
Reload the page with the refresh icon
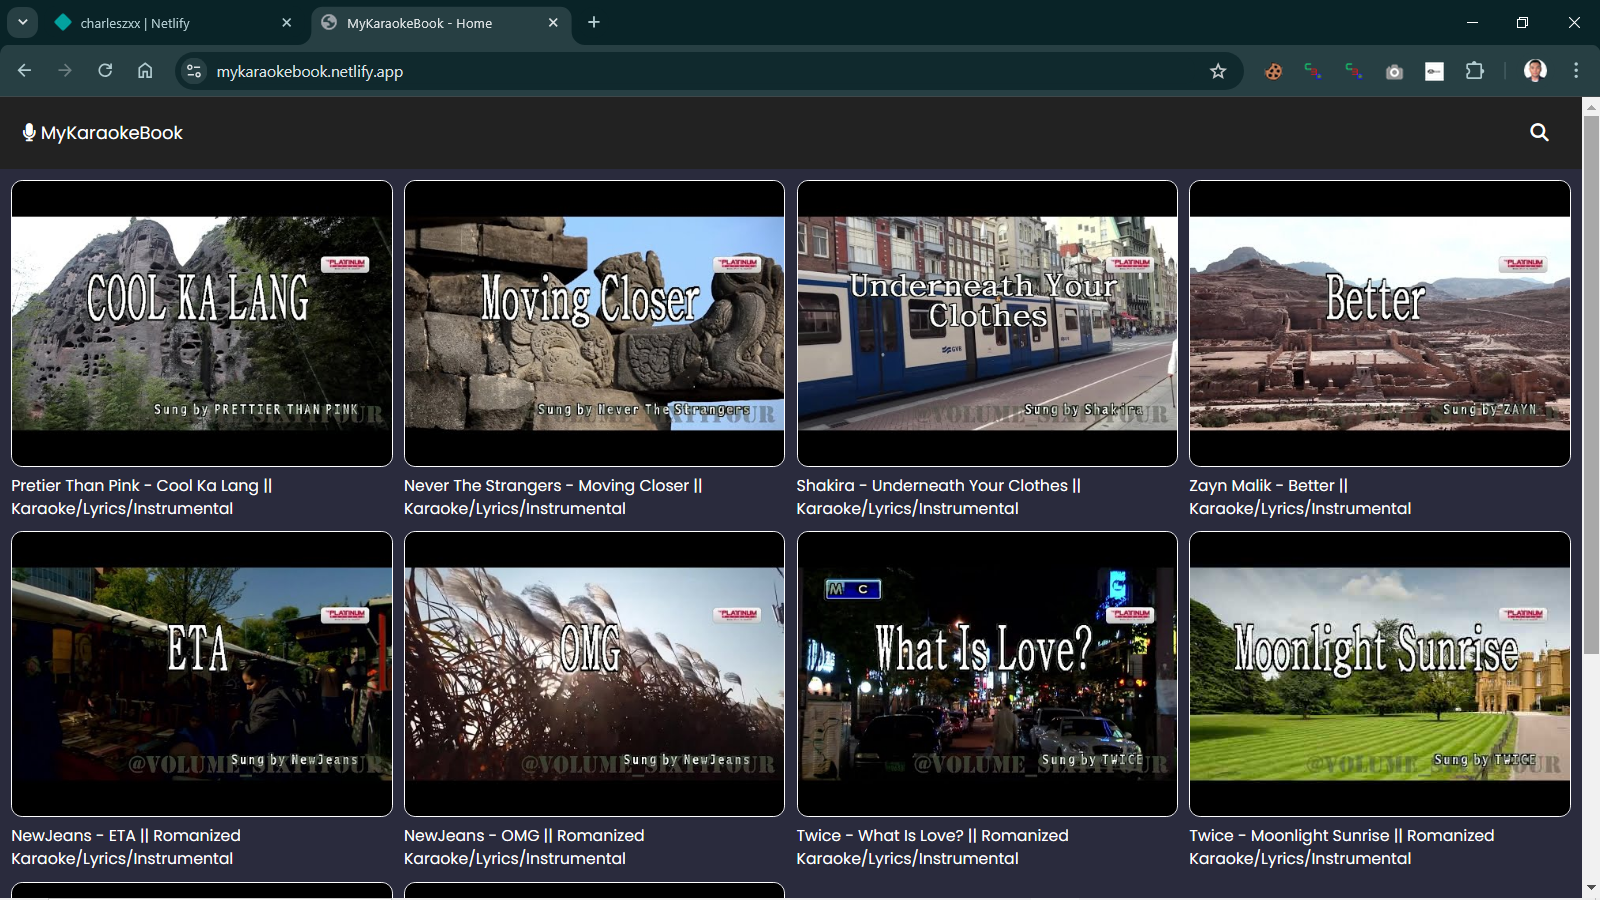click(105, 71)
